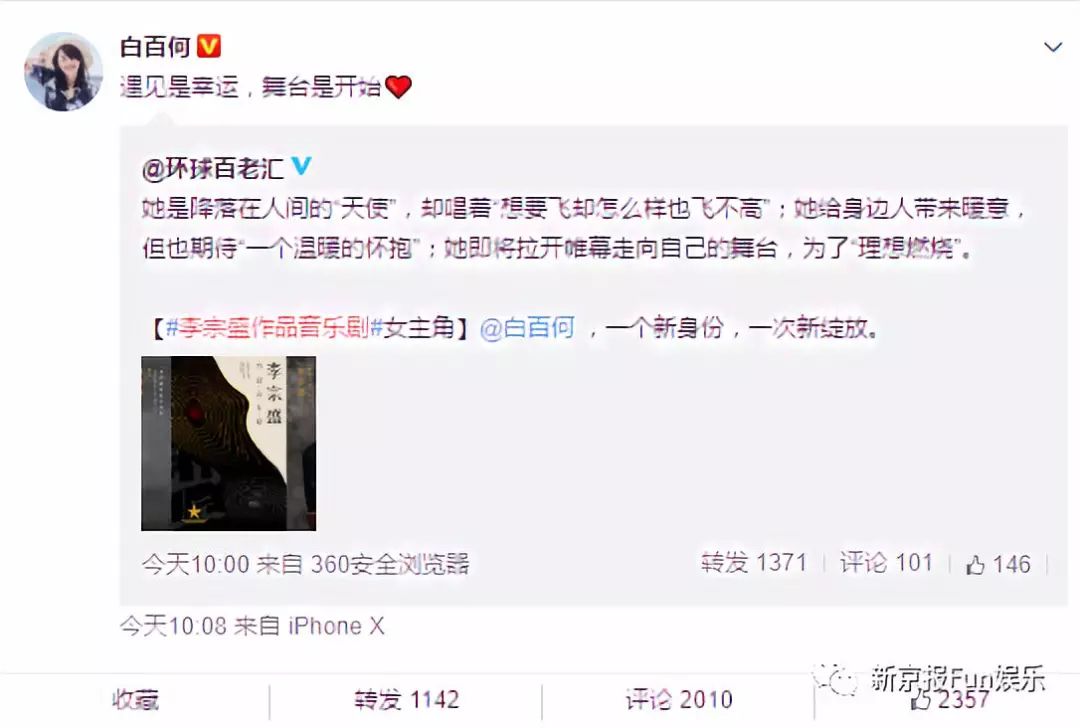Open the 白百何 username link
1080x728 pixels.
[156, 47]
